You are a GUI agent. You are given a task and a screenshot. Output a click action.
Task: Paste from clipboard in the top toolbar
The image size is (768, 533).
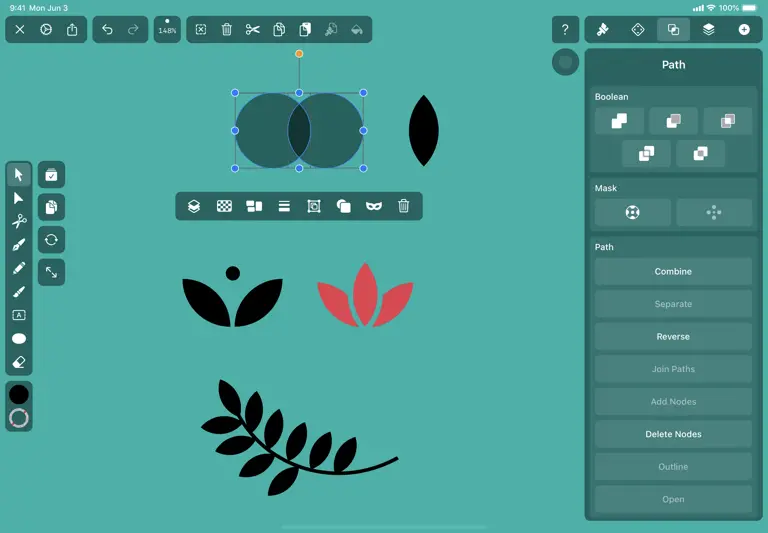pyautogui.click(x=305, y=30)
